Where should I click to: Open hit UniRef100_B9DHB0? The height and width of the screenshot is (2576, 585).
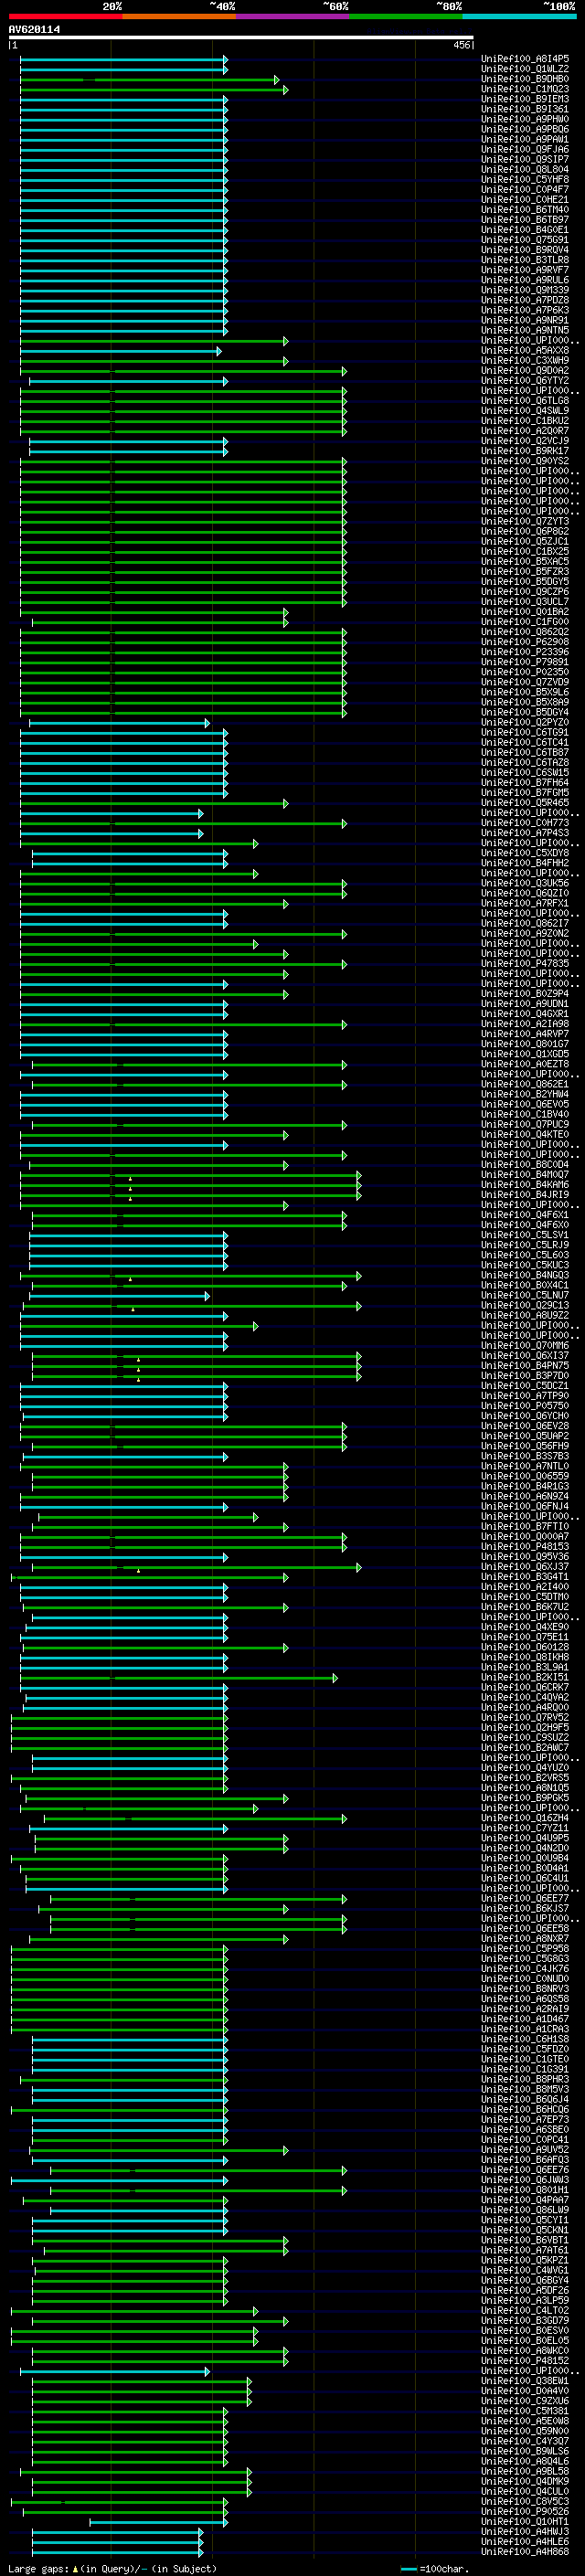pos(525,79)
